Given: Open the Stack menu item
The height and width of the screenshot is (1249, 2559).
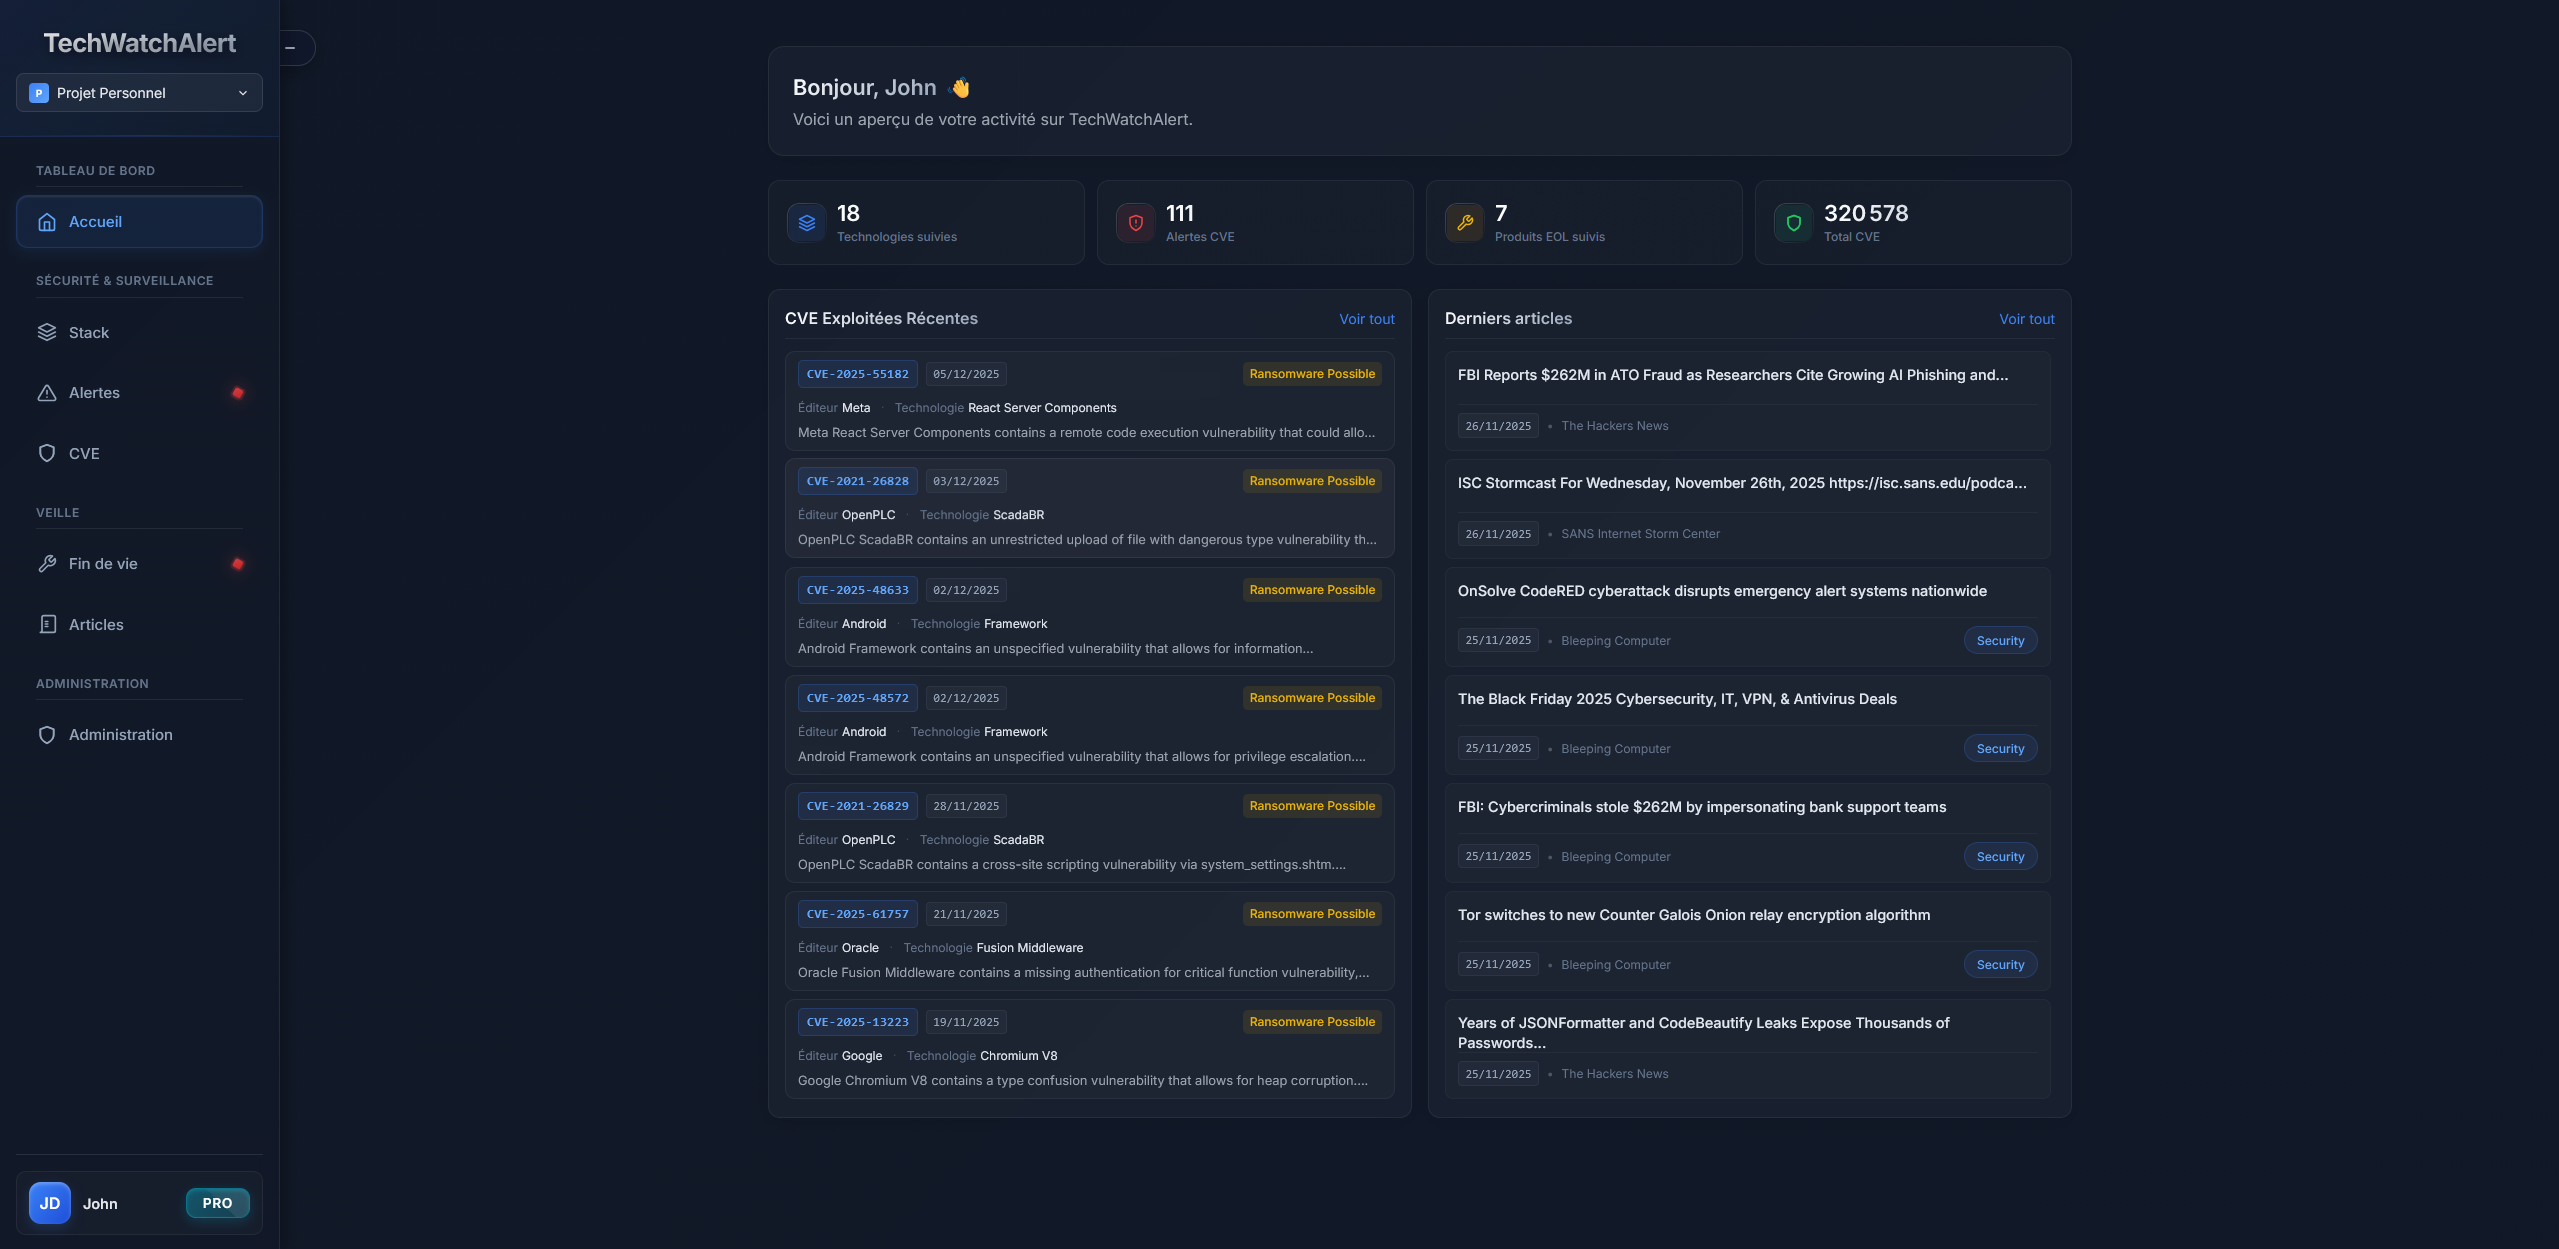Looking at the screenshot, I should coord(89,333).
